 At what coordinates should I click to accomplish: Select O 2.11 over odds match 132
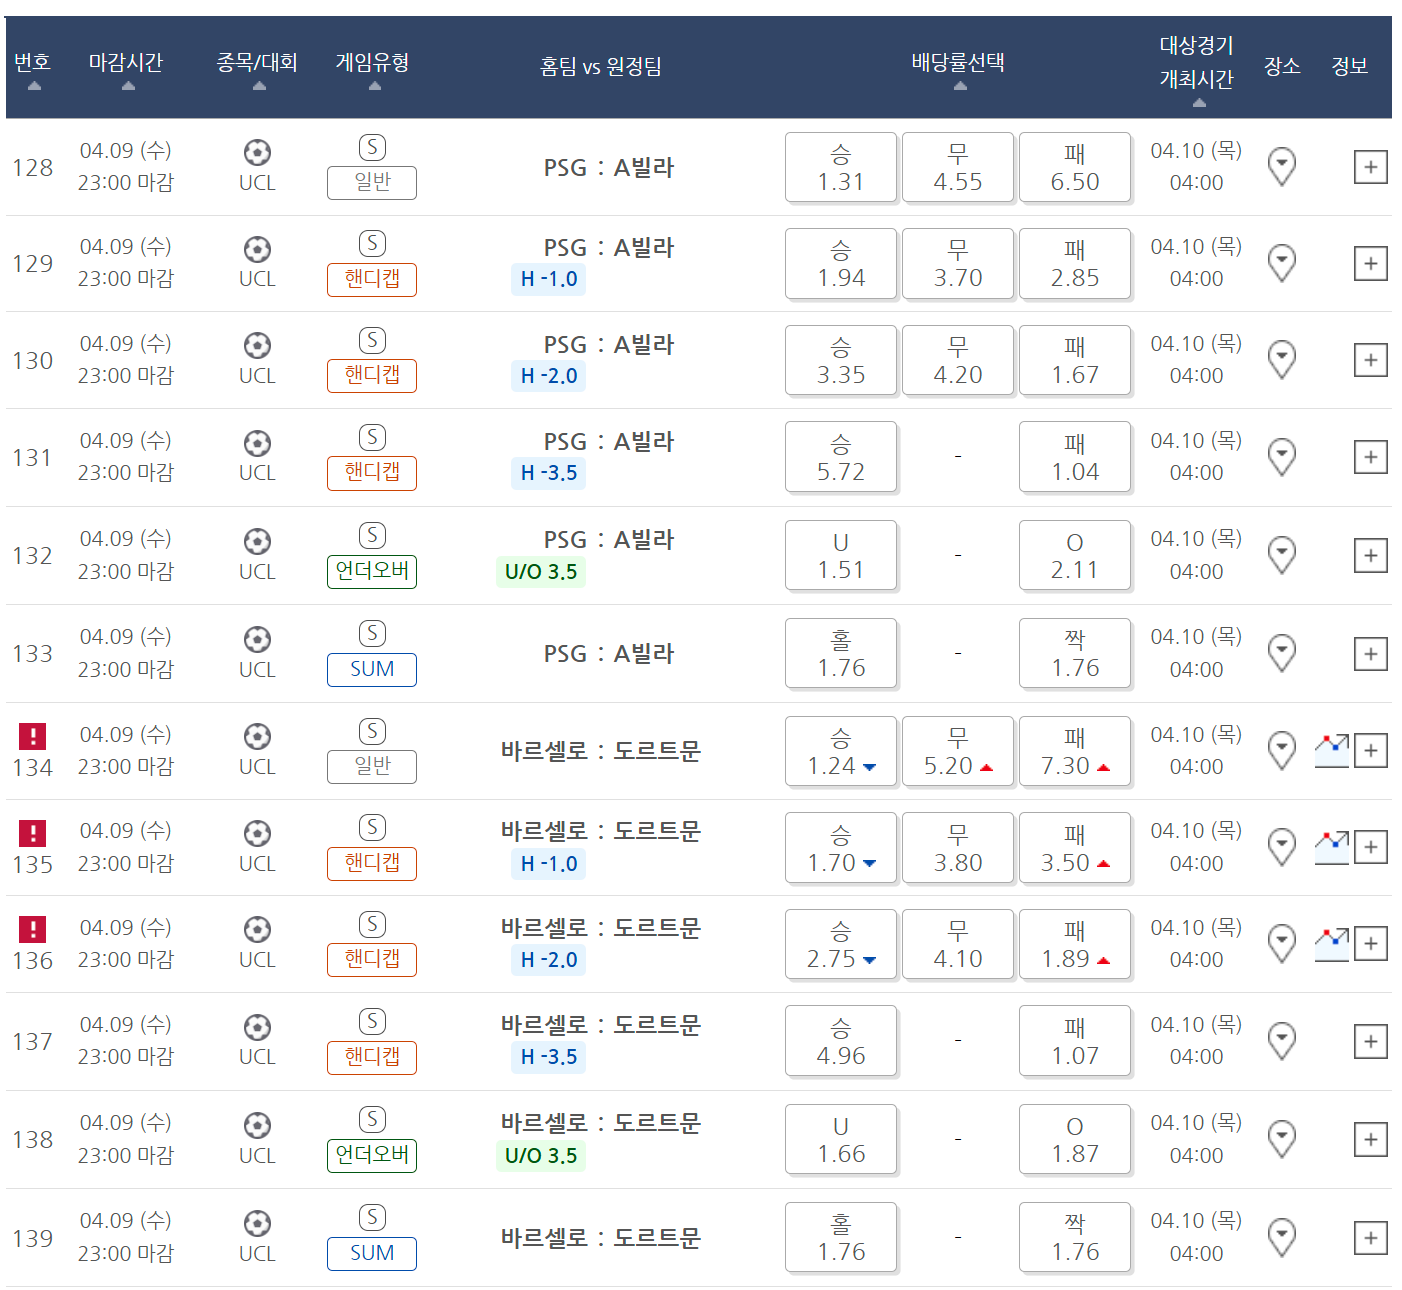pos(1075,555)
